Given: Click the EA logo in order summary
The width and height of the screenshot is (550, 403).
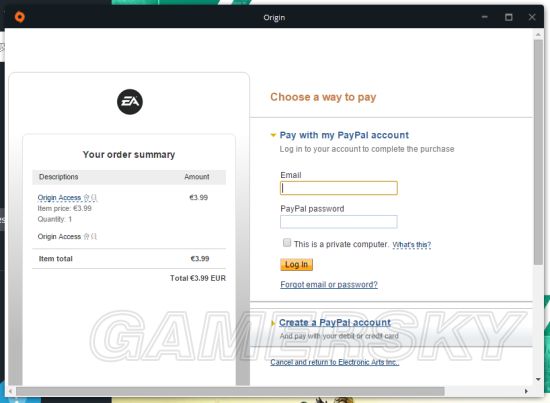Looking at the screenshot, I should (x=130, y=102).
